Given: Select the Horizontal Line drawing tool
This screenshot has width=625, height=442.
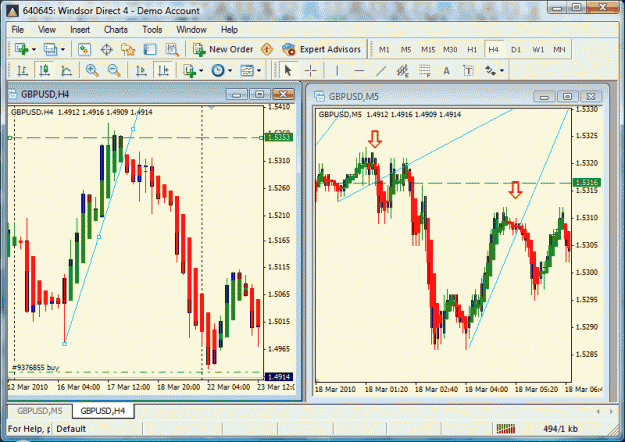Looking at the screenshot, I should click(359, 71).
